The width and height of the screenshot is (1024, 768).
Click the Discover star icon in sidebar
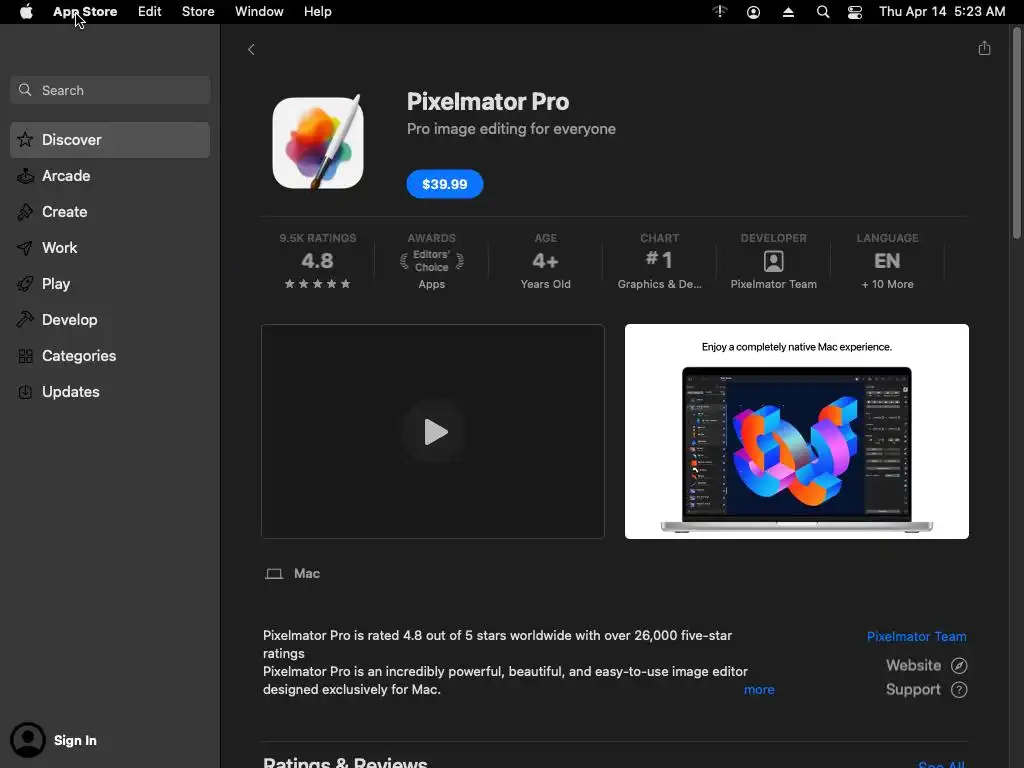pos(25,140)
